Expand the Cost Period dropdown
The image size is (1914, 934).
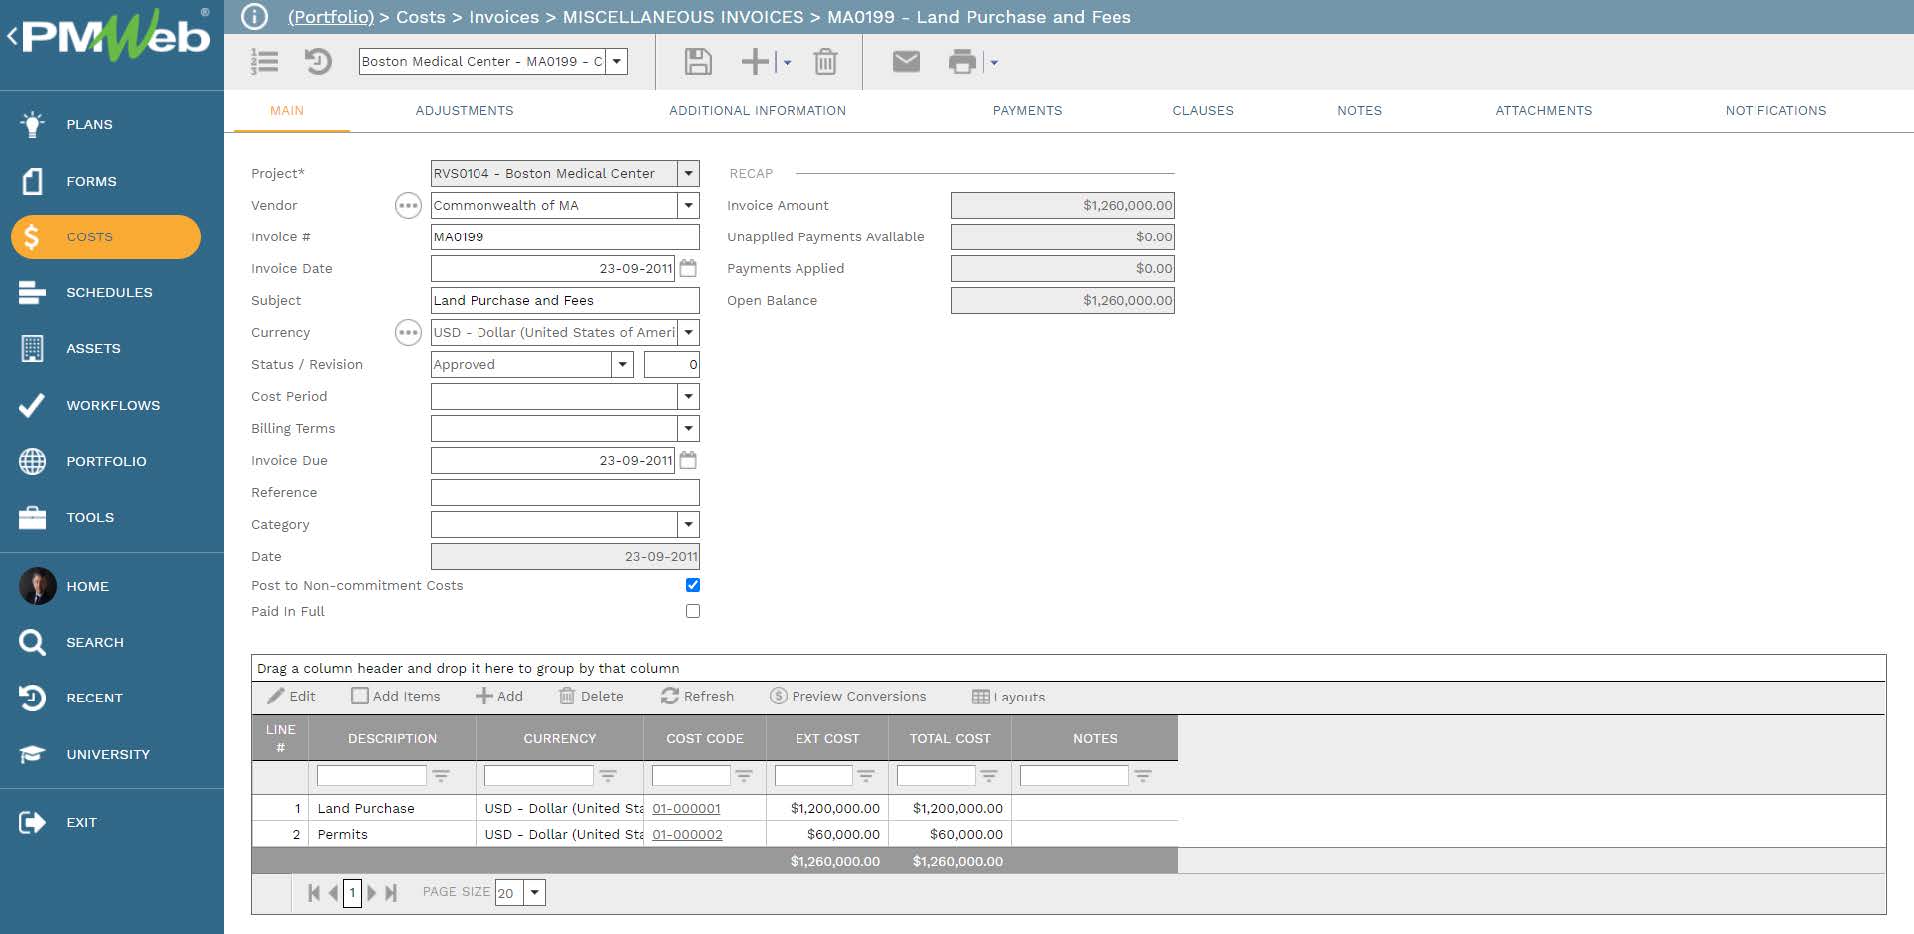(688, 396)
